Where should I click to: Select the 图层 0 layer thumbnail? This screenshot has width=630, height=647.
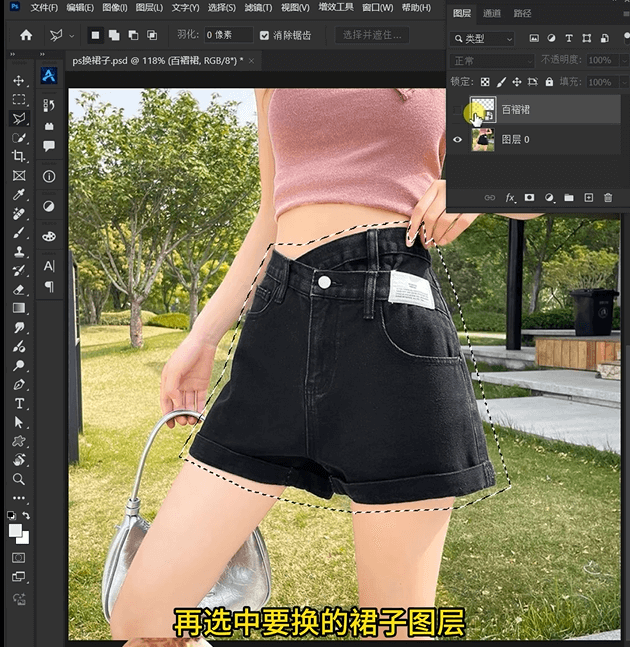point(483,139)
